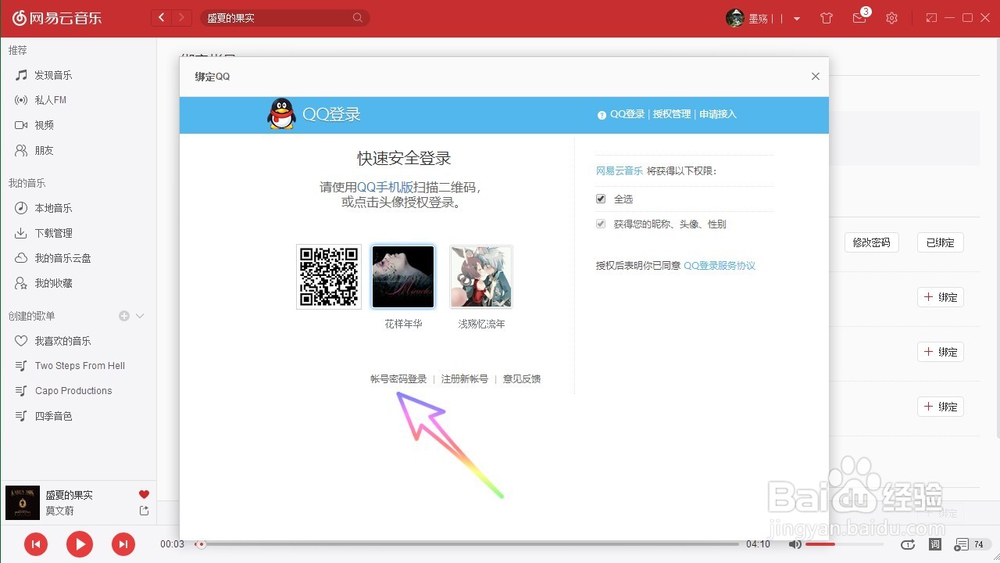Toggle the loop mode icon

coord(908,545)
